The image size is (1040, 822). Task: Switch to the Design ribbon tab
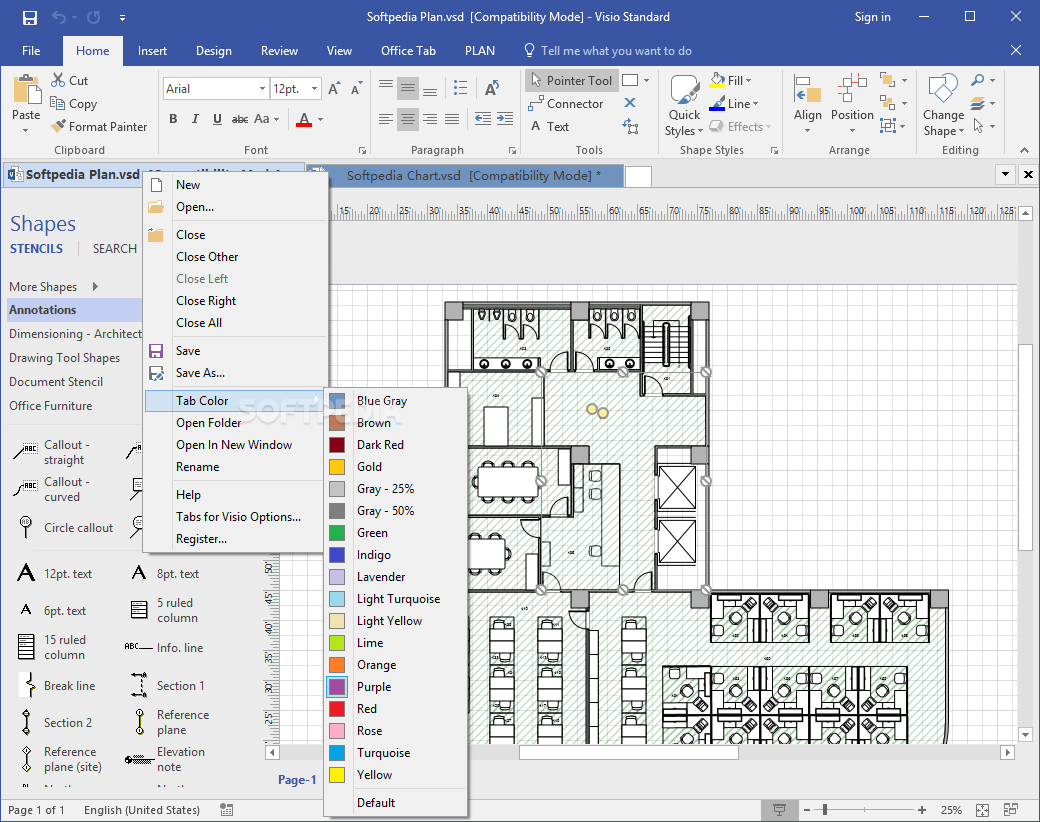tap(214, 51)
